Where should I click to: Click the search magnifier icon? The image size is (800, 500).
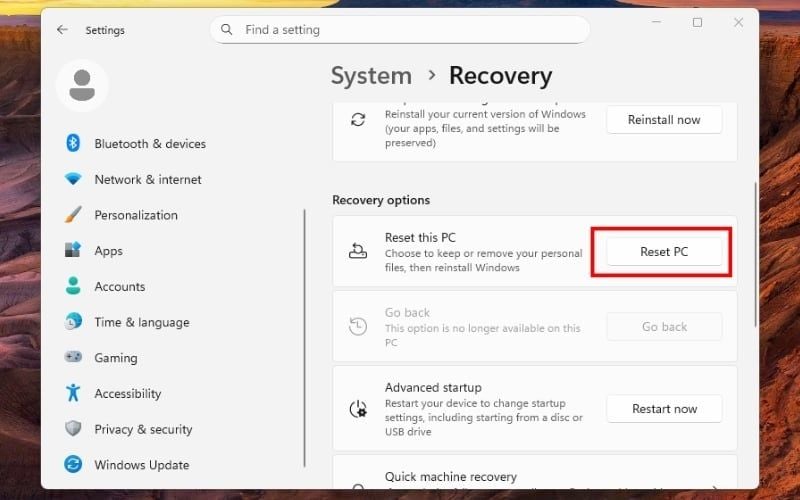click(x=227, y=30)
